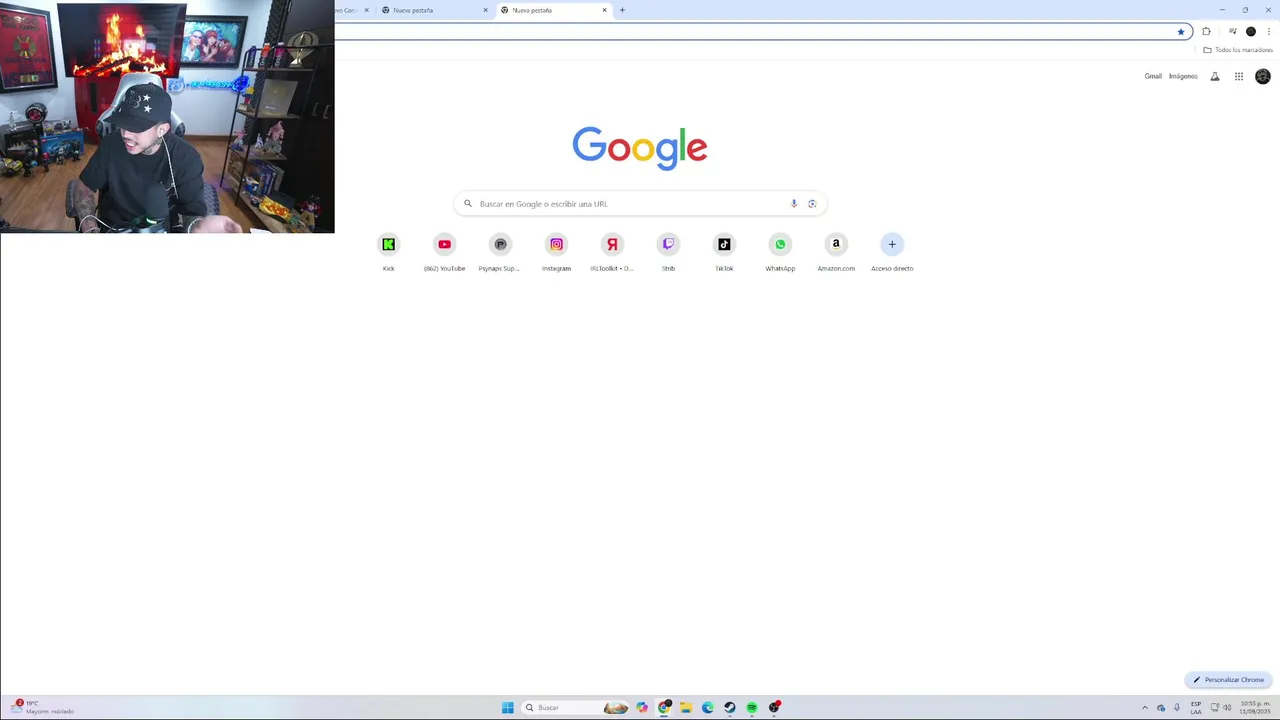Screen dimensions: 1280x720
Task: Open the Chrome profile icon in toolbar
Action: (1250, 32)
